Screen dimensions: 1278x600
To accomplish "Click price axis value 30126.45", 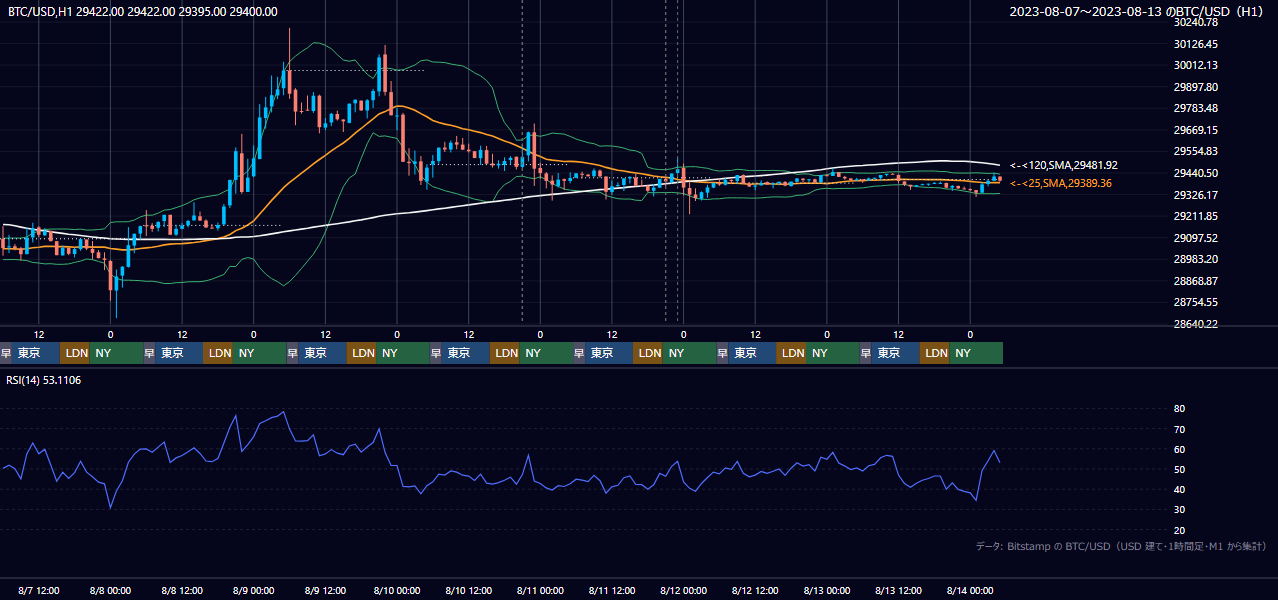I will click(x=1195, y=44).
